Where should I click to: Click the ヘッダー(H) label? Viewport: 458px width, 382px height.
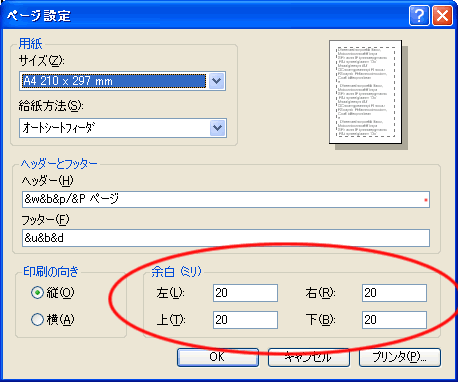pos(47,181)
